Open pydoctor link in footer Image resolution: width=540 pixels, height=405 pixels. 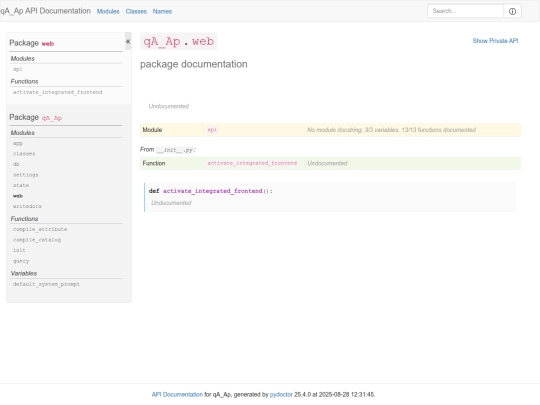[281, 395]
